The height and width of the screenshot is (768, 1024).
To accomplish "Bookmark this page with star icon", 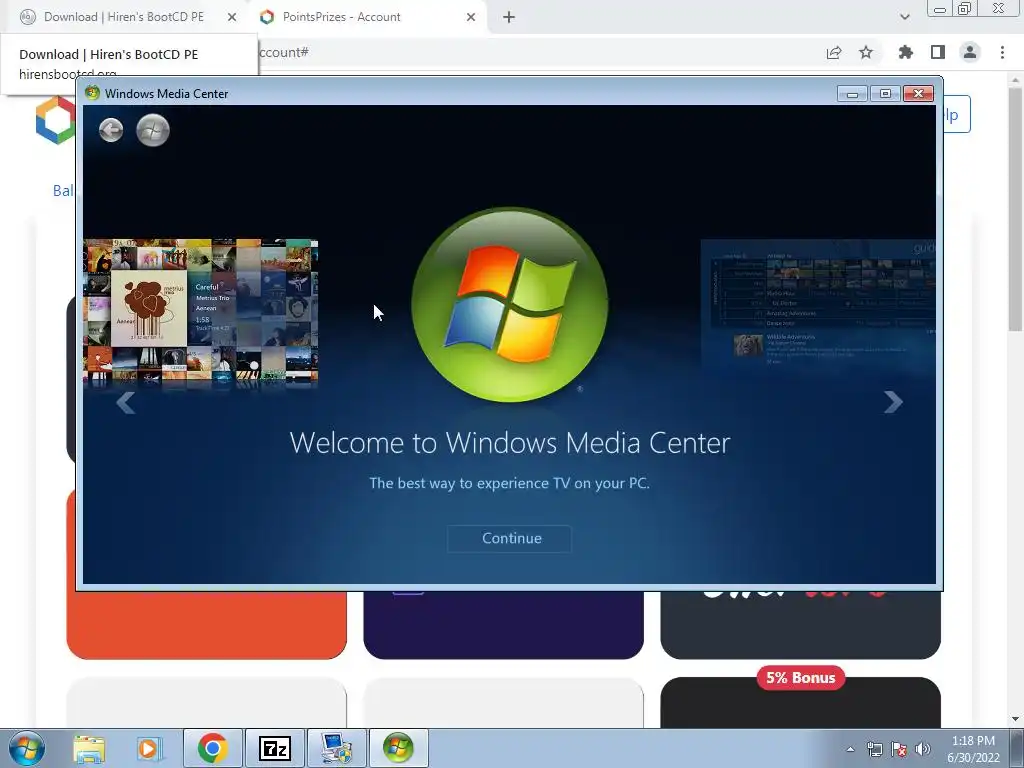I will (x=866, y=52).
